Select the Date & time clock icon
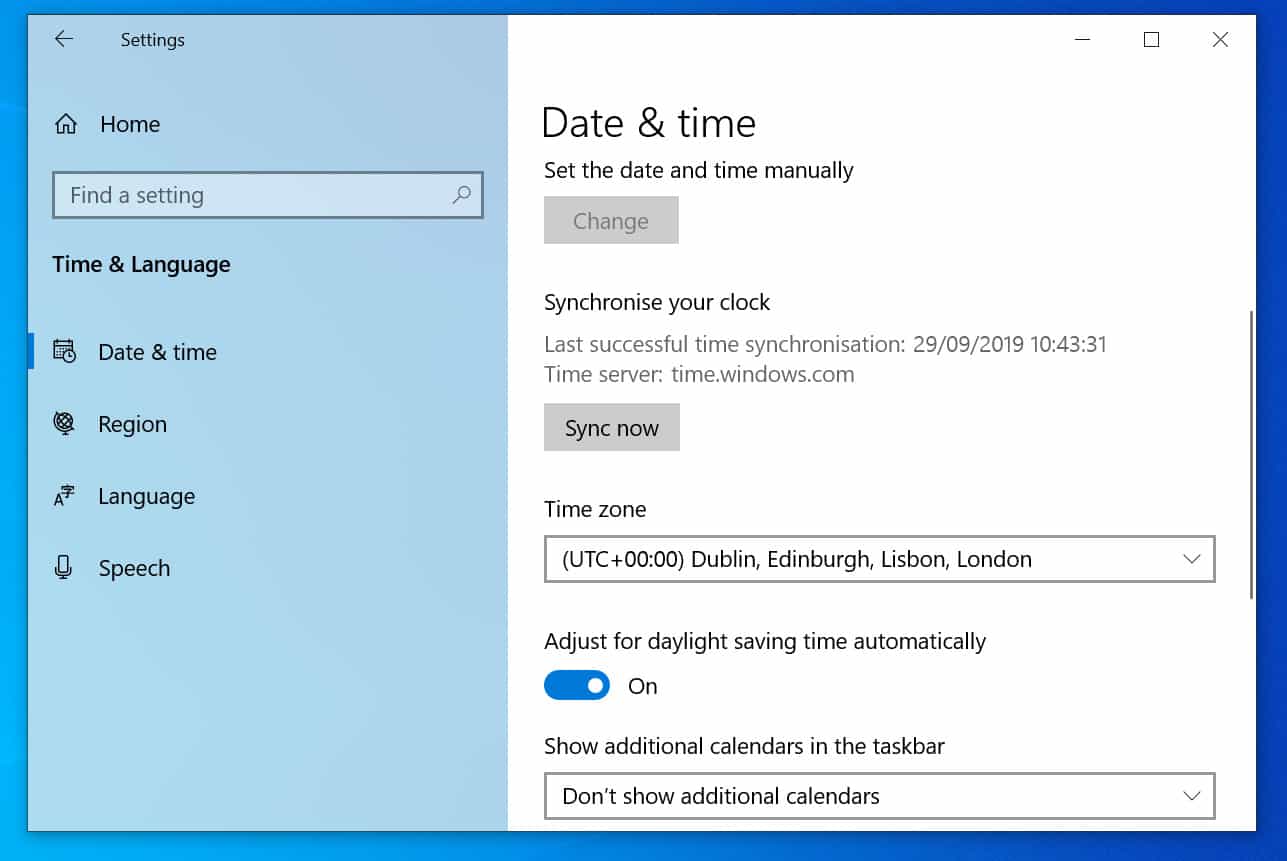The image size is (1287, 861). point(62,351)
